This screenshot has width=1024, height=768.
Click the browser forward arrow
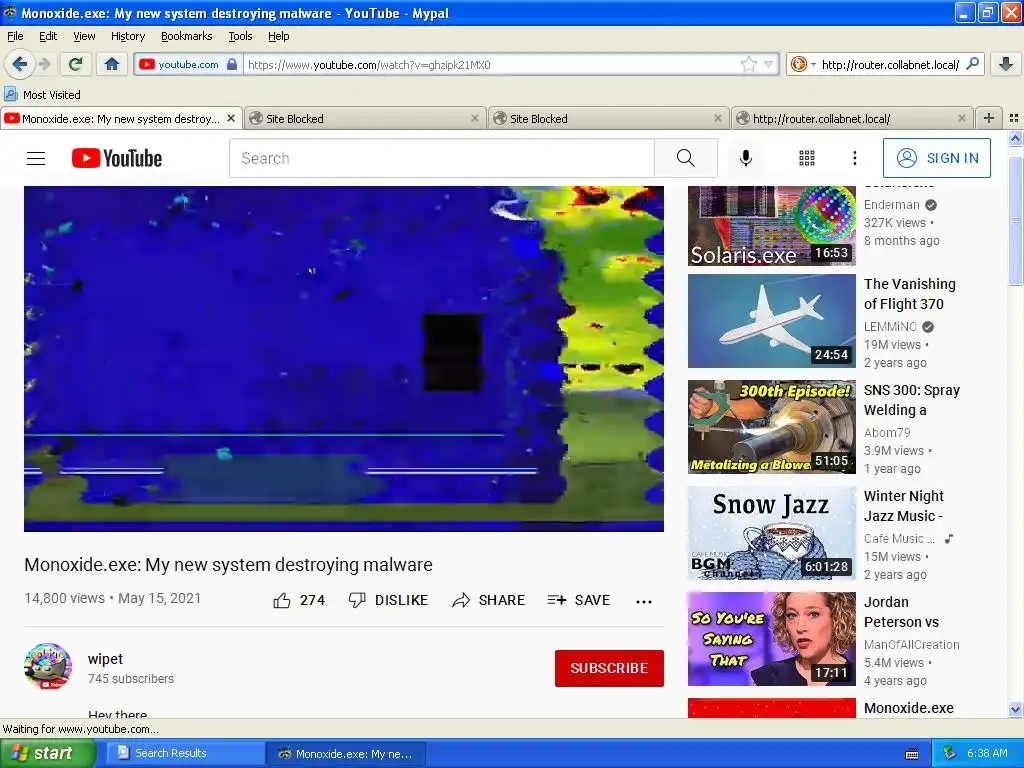(44, 64)
